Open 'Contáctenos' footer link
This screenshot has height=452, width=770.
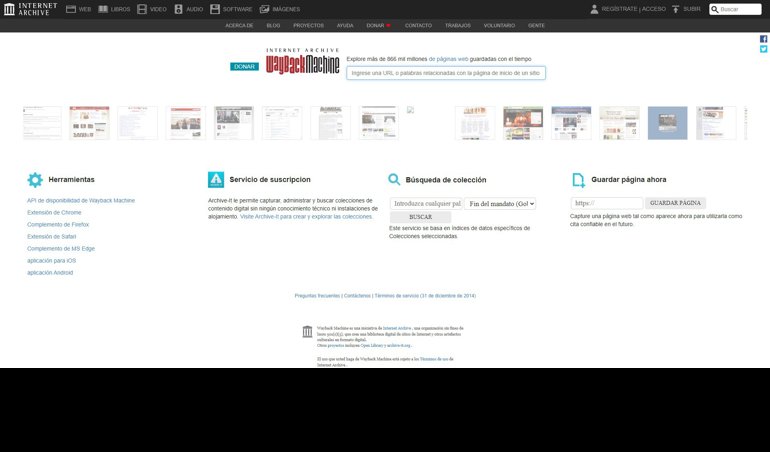click(357, 296)
